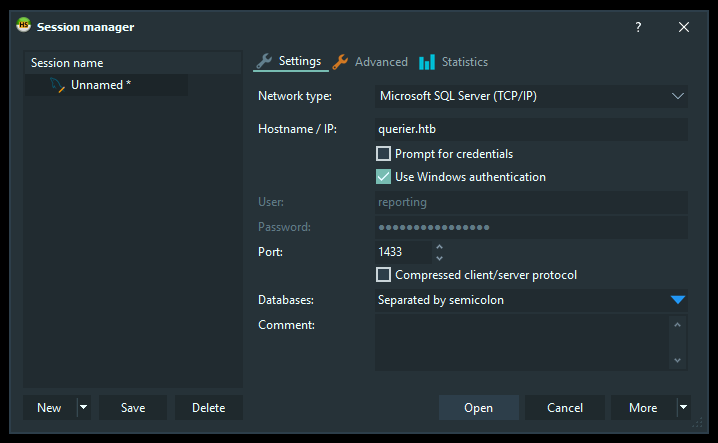
Task: Toggle Compressed client/server protocol checkbox
Action: 383,275
